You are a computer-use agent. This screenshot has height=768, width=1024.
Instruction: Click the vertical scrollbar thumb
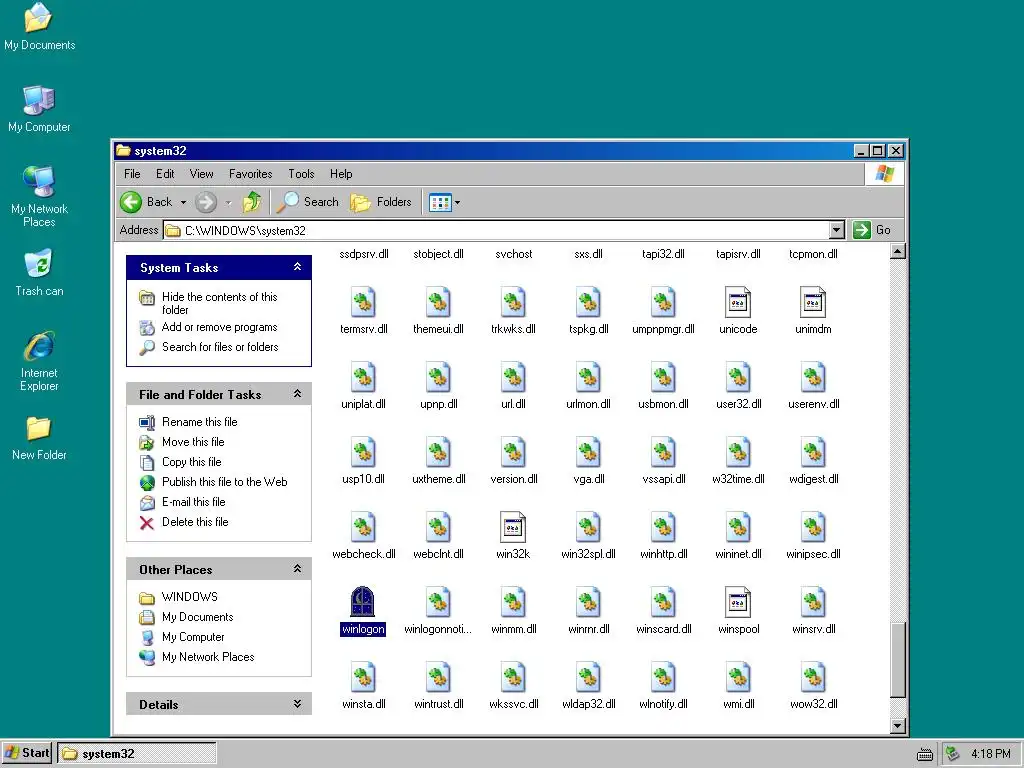click(898, 660)
